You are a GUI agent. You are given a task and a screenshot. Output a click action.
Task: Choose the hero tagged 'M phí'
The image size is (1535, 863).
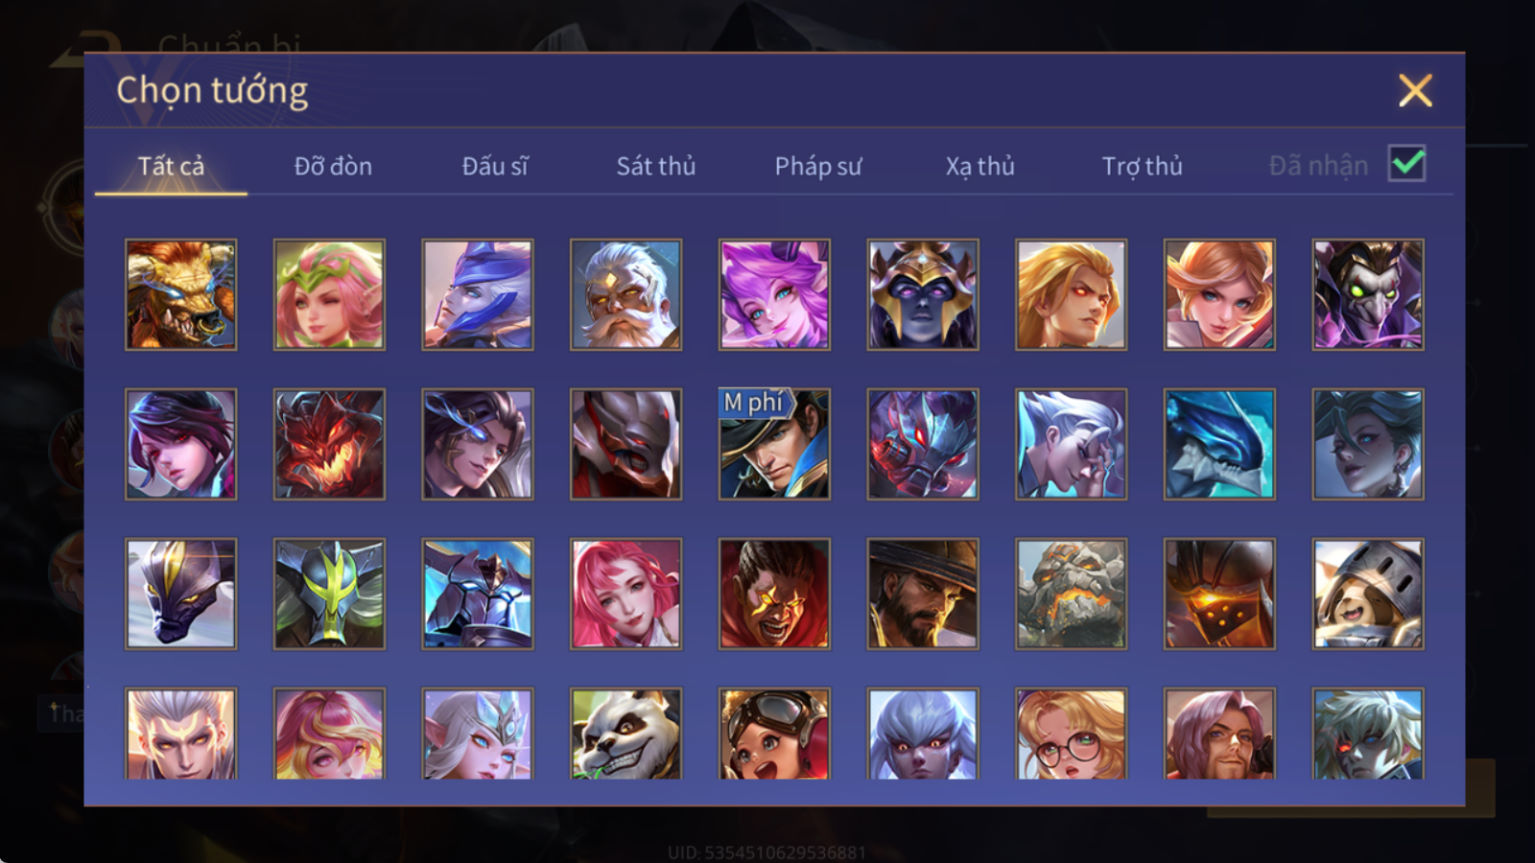pos(774,444)
